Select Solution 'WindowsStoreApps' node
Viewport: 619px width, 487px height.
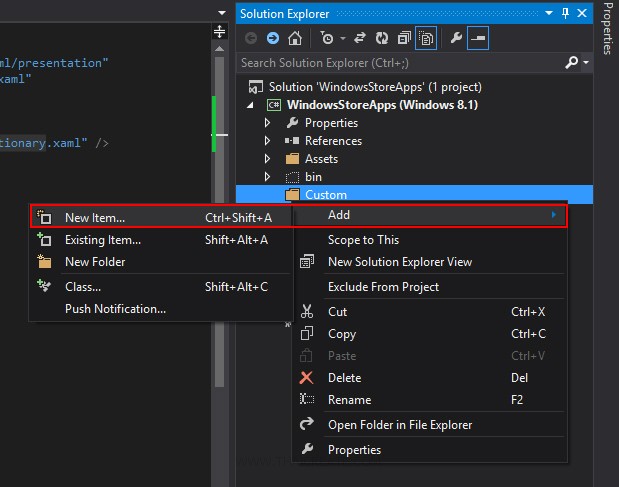click(x=375, y=87)
